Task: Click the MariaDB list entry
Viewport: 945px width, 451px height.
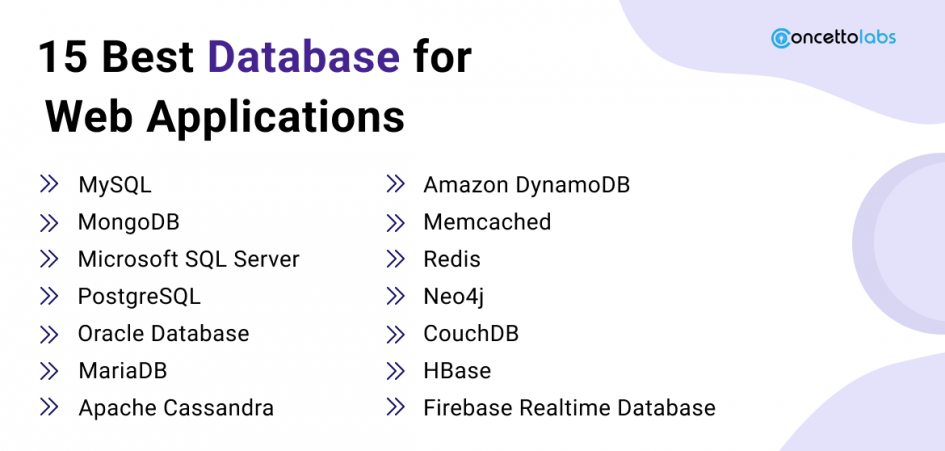Action: coord(122,371)
